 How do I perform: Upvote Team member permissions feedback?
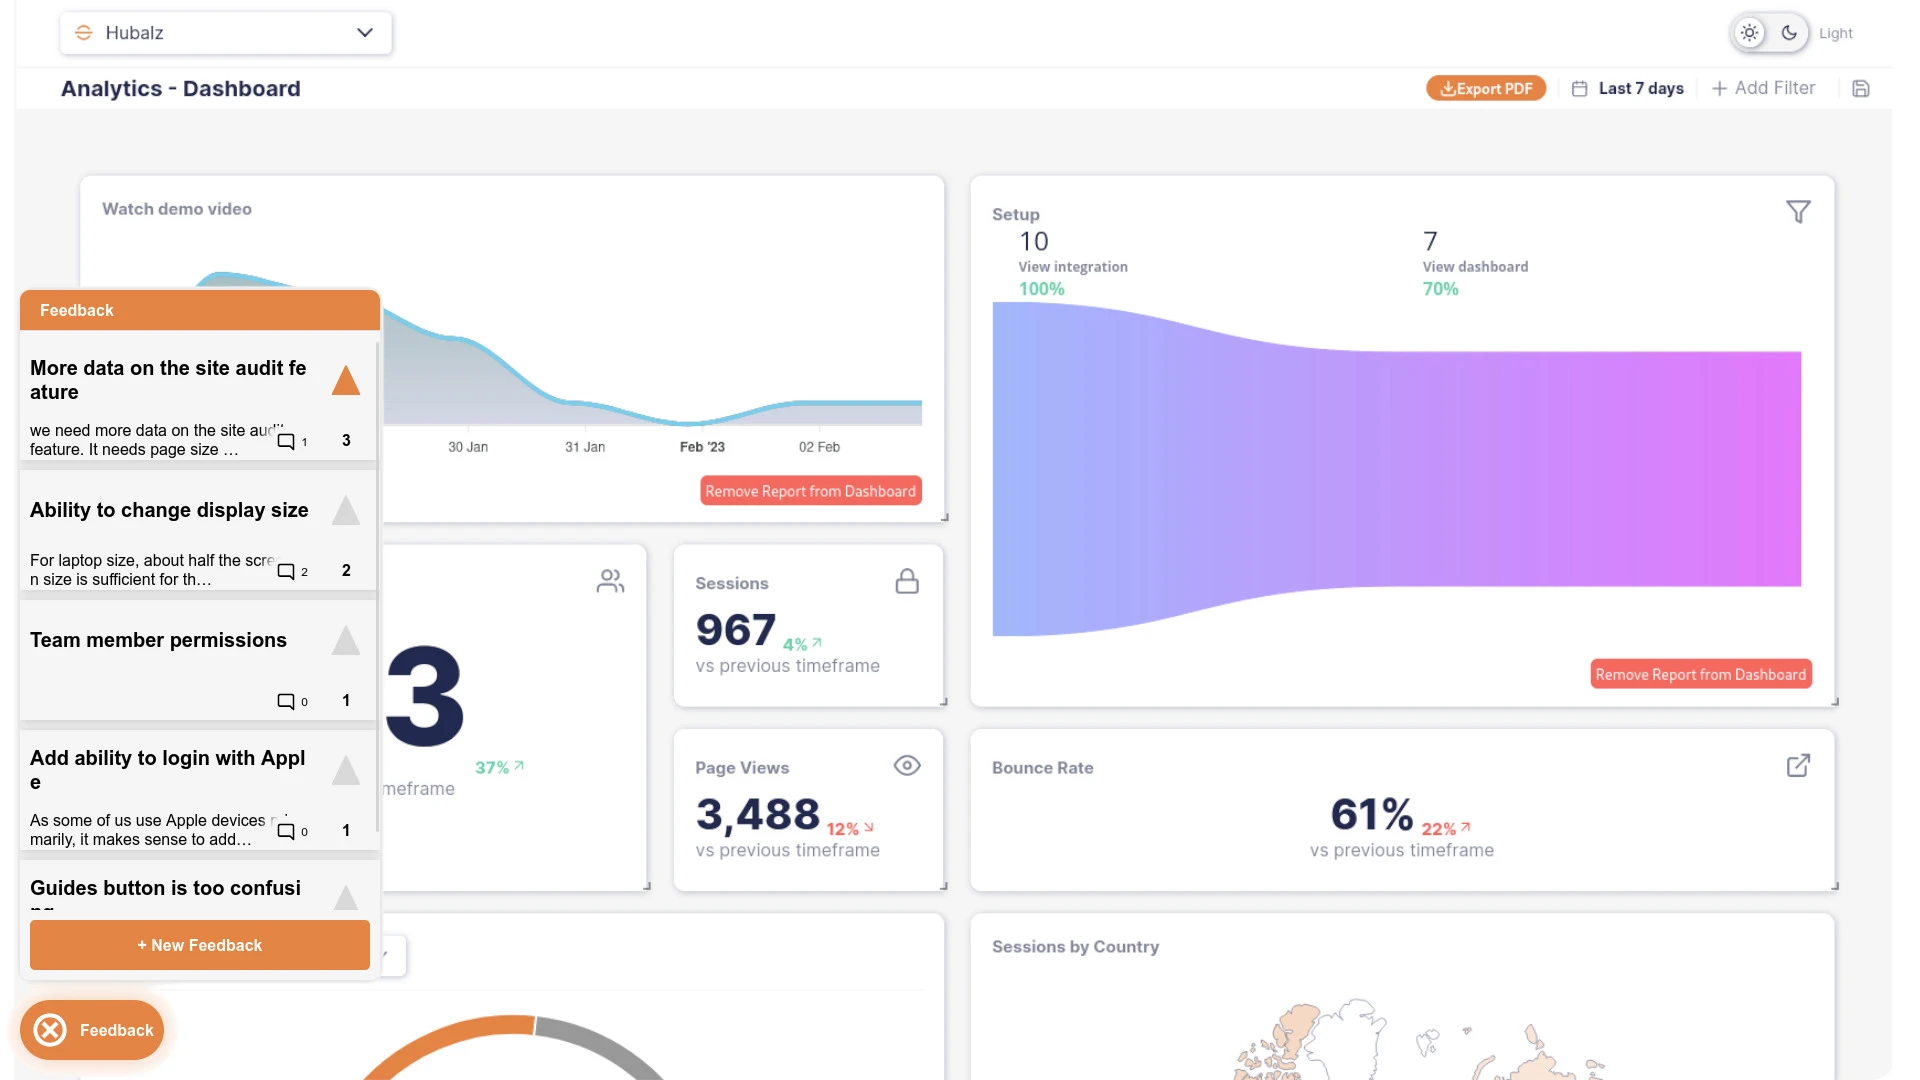(346, 640)
